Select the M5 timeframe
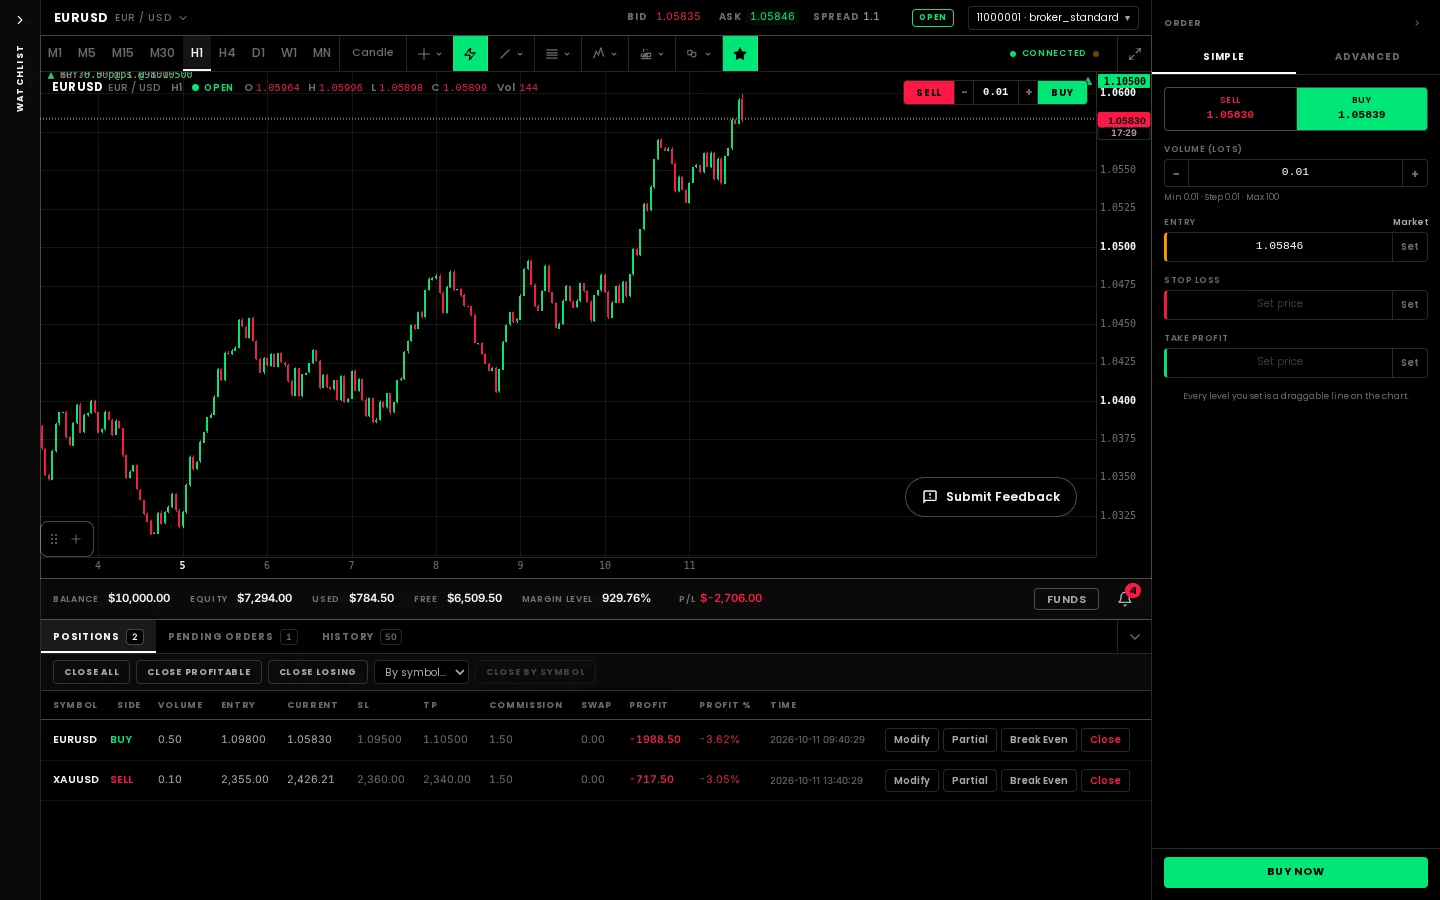This screenshot has width=1440, height=900. (87, 53)
